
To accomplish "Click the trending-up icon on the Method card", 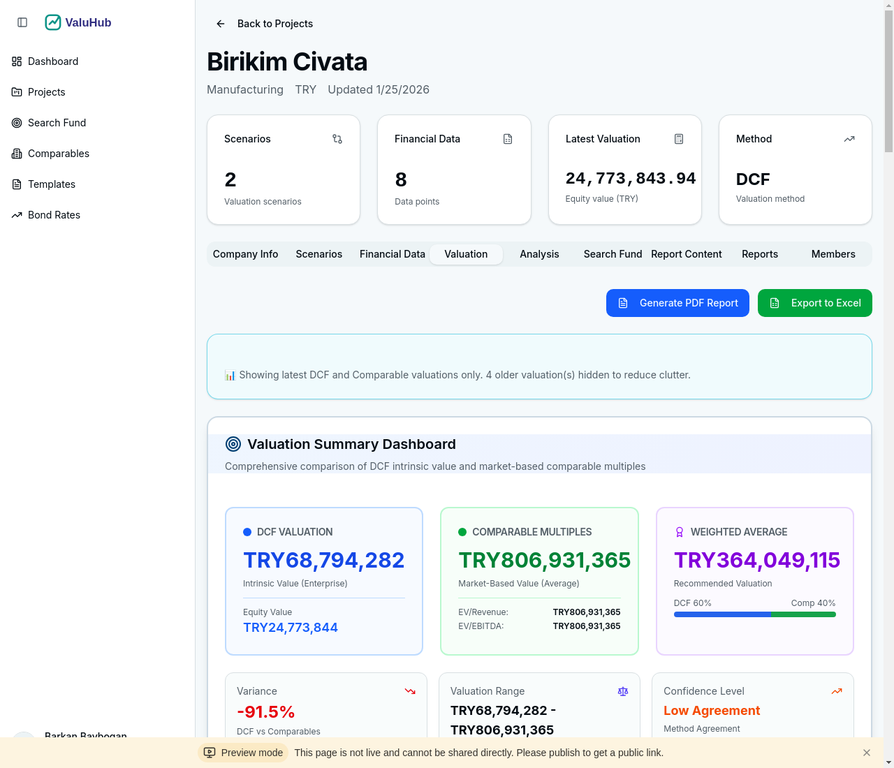I will click(x=849, y=139).
